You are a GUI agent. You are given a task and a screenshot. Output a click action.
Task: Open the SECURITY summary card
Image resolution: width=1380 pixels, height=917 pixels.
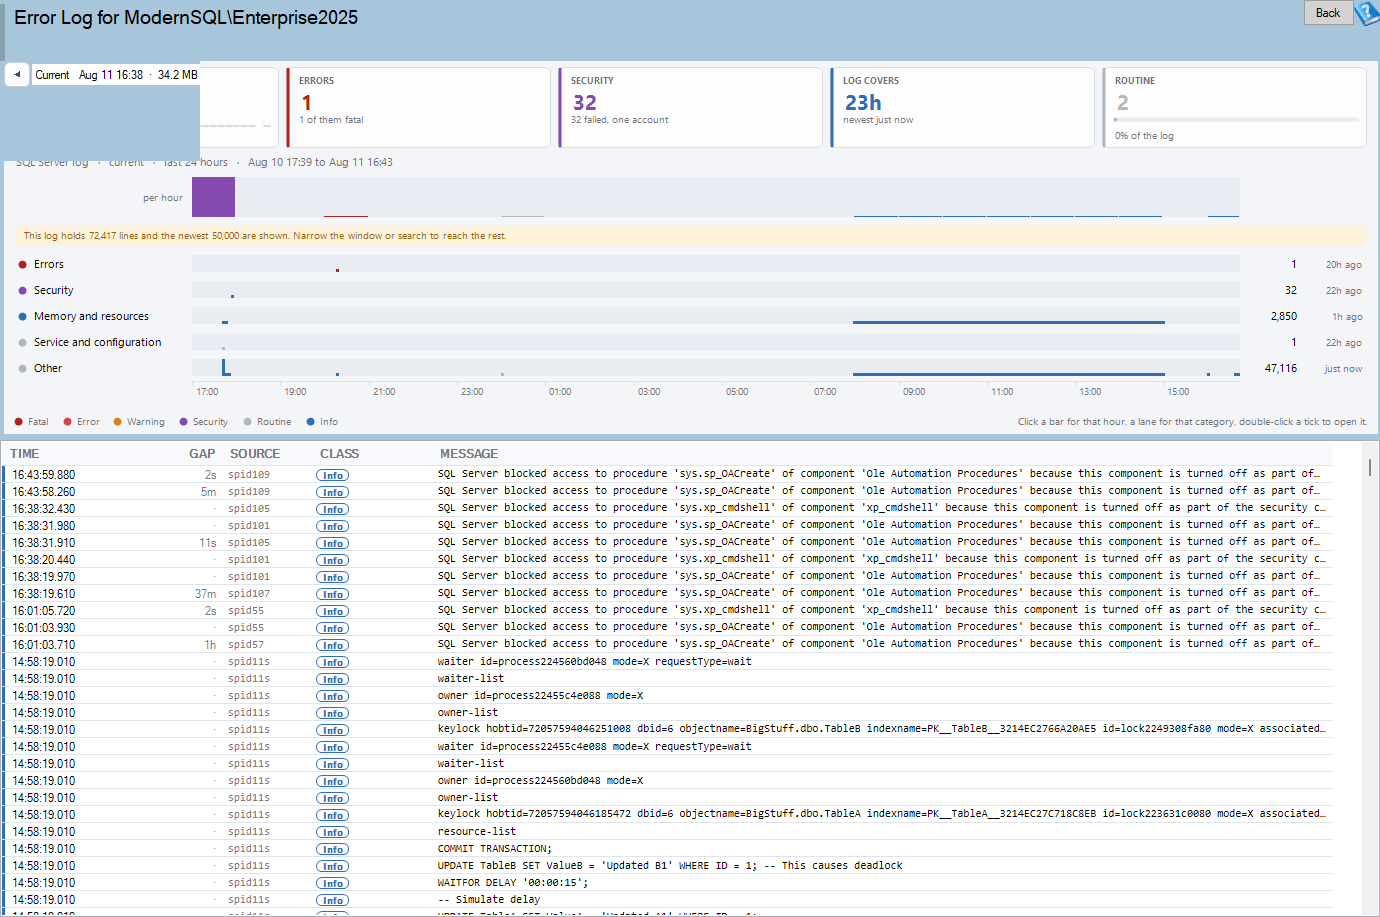[690, 108]
